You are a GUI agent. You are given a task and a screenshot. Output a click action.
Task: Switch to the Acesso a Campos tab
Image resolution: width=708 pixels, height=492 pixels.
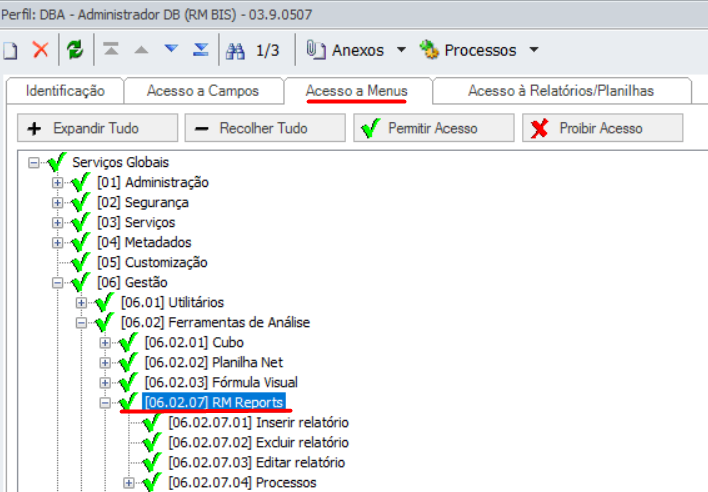[203, 91]
